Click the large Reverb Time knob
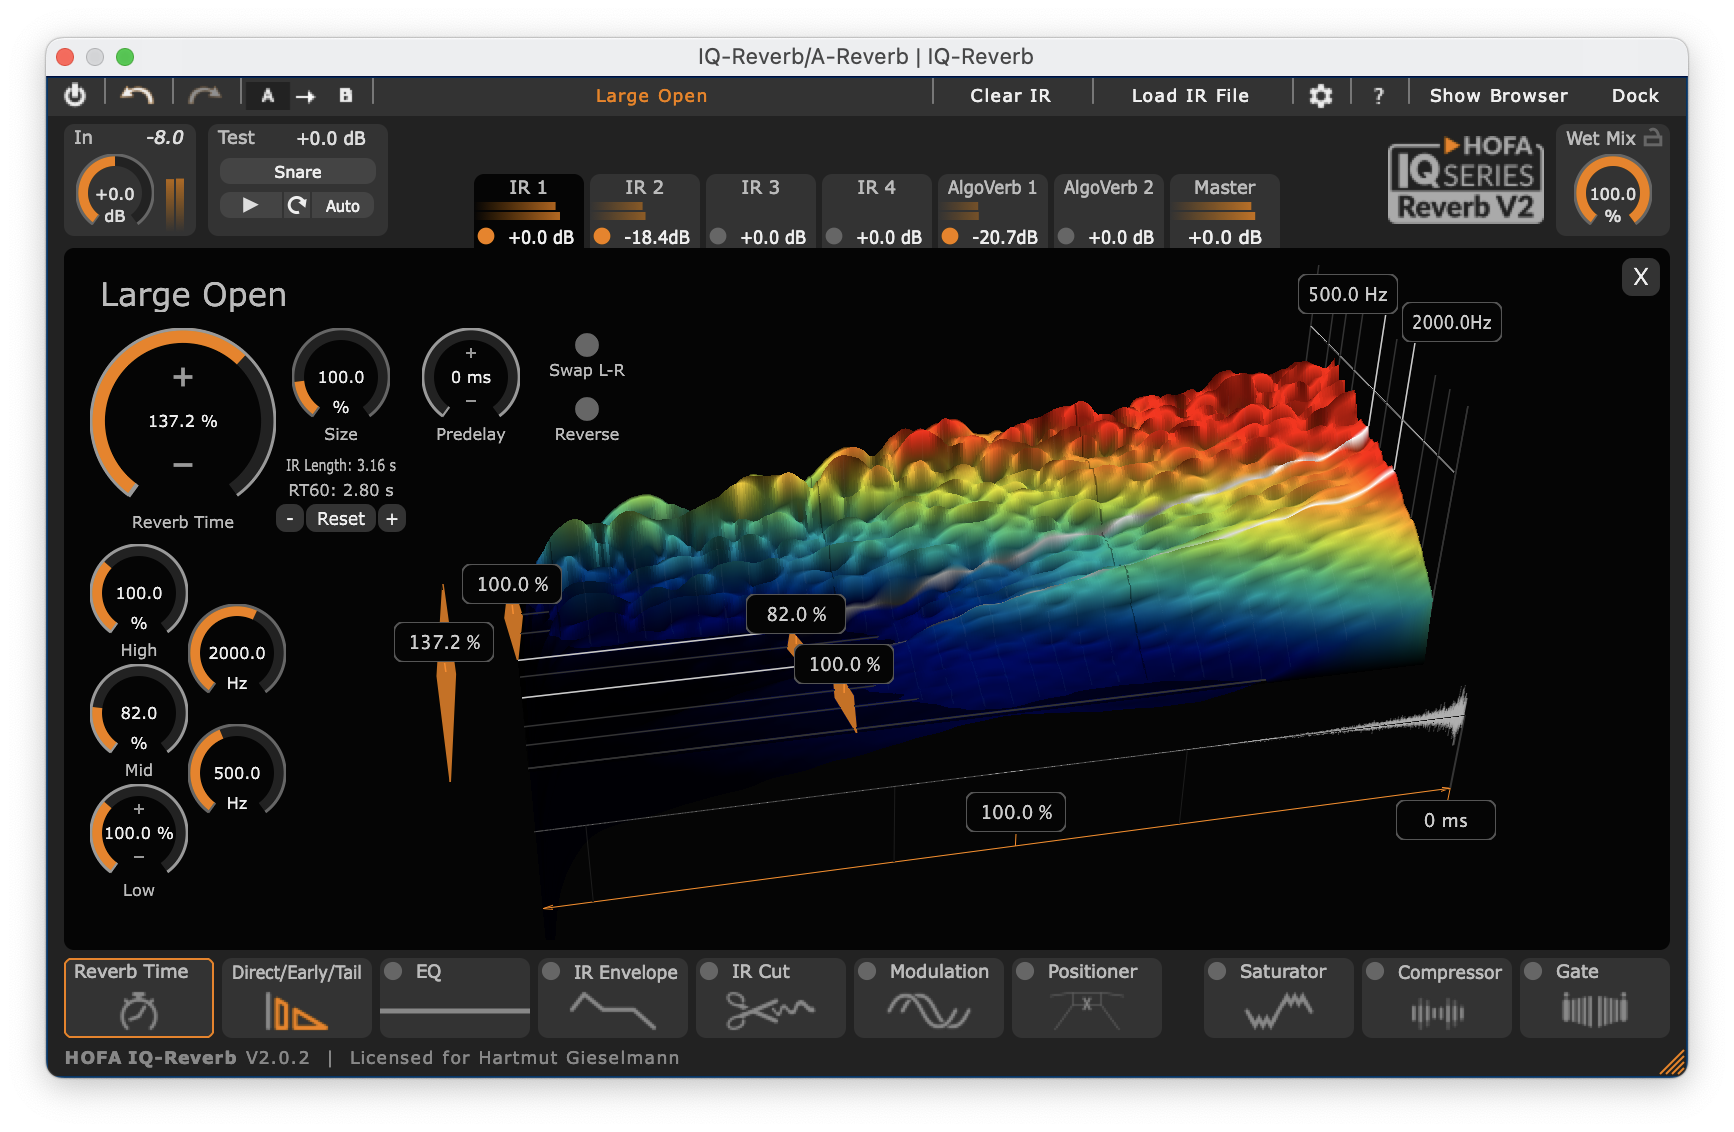Viewport: 1734px width, 1132px height. (x=183, y=421)
